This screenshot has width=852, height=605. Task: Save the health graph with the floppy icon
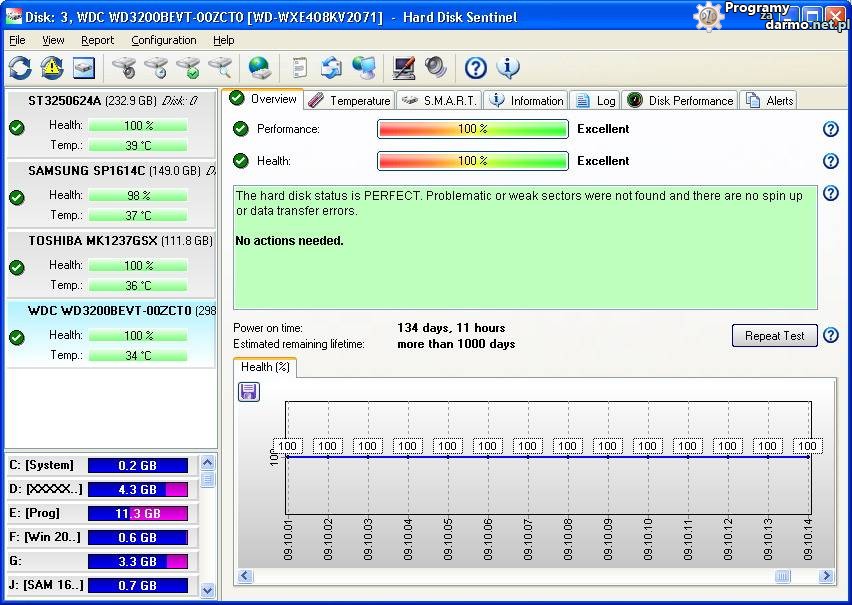(x=249, y=392)
